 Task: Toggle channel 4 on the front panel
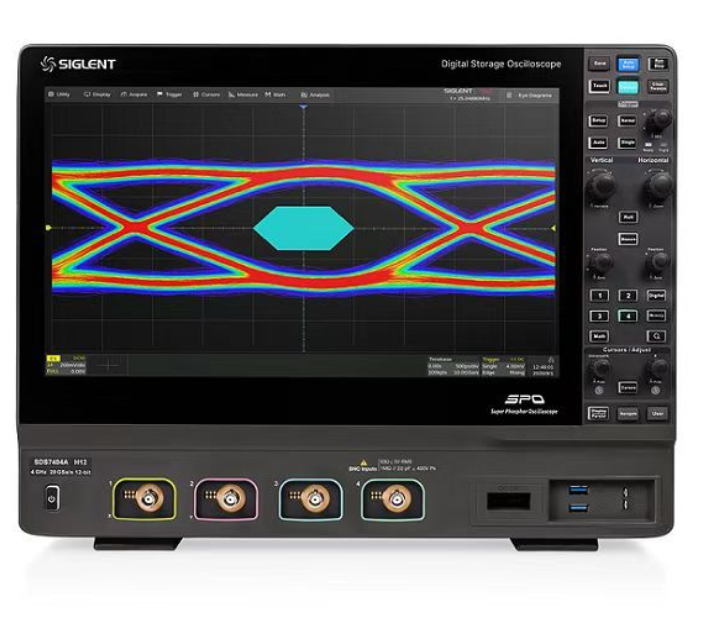(628, 316)
